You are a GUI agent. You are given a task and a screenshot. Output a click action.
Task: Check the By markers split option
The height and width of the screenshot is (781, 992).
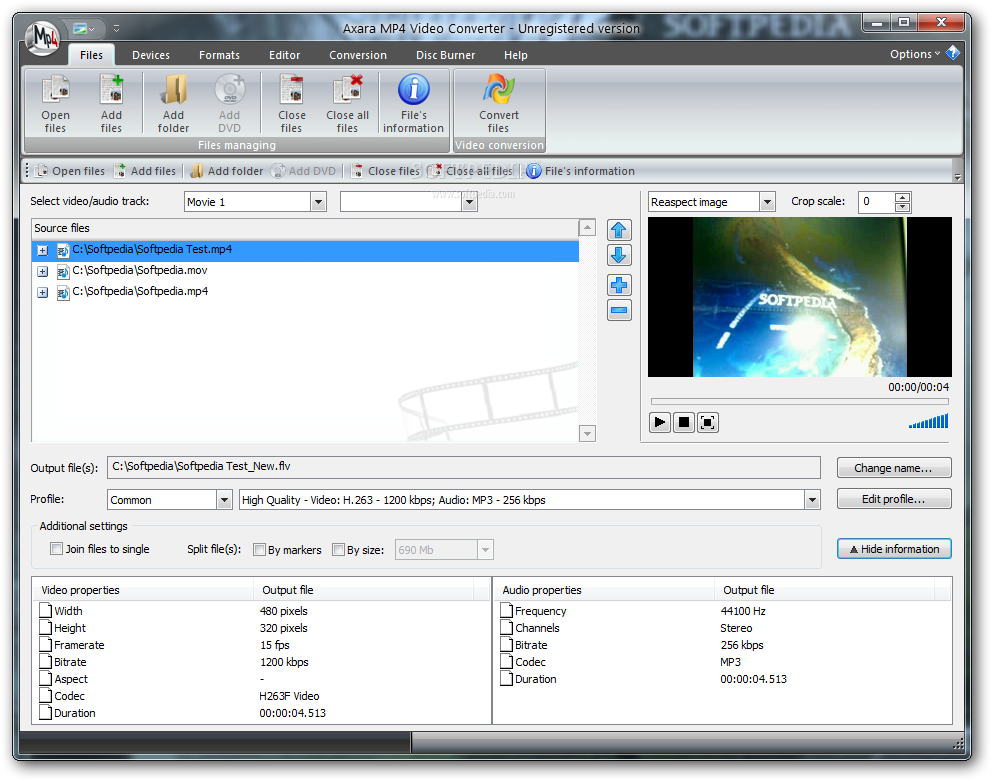(x=259, y=549)
